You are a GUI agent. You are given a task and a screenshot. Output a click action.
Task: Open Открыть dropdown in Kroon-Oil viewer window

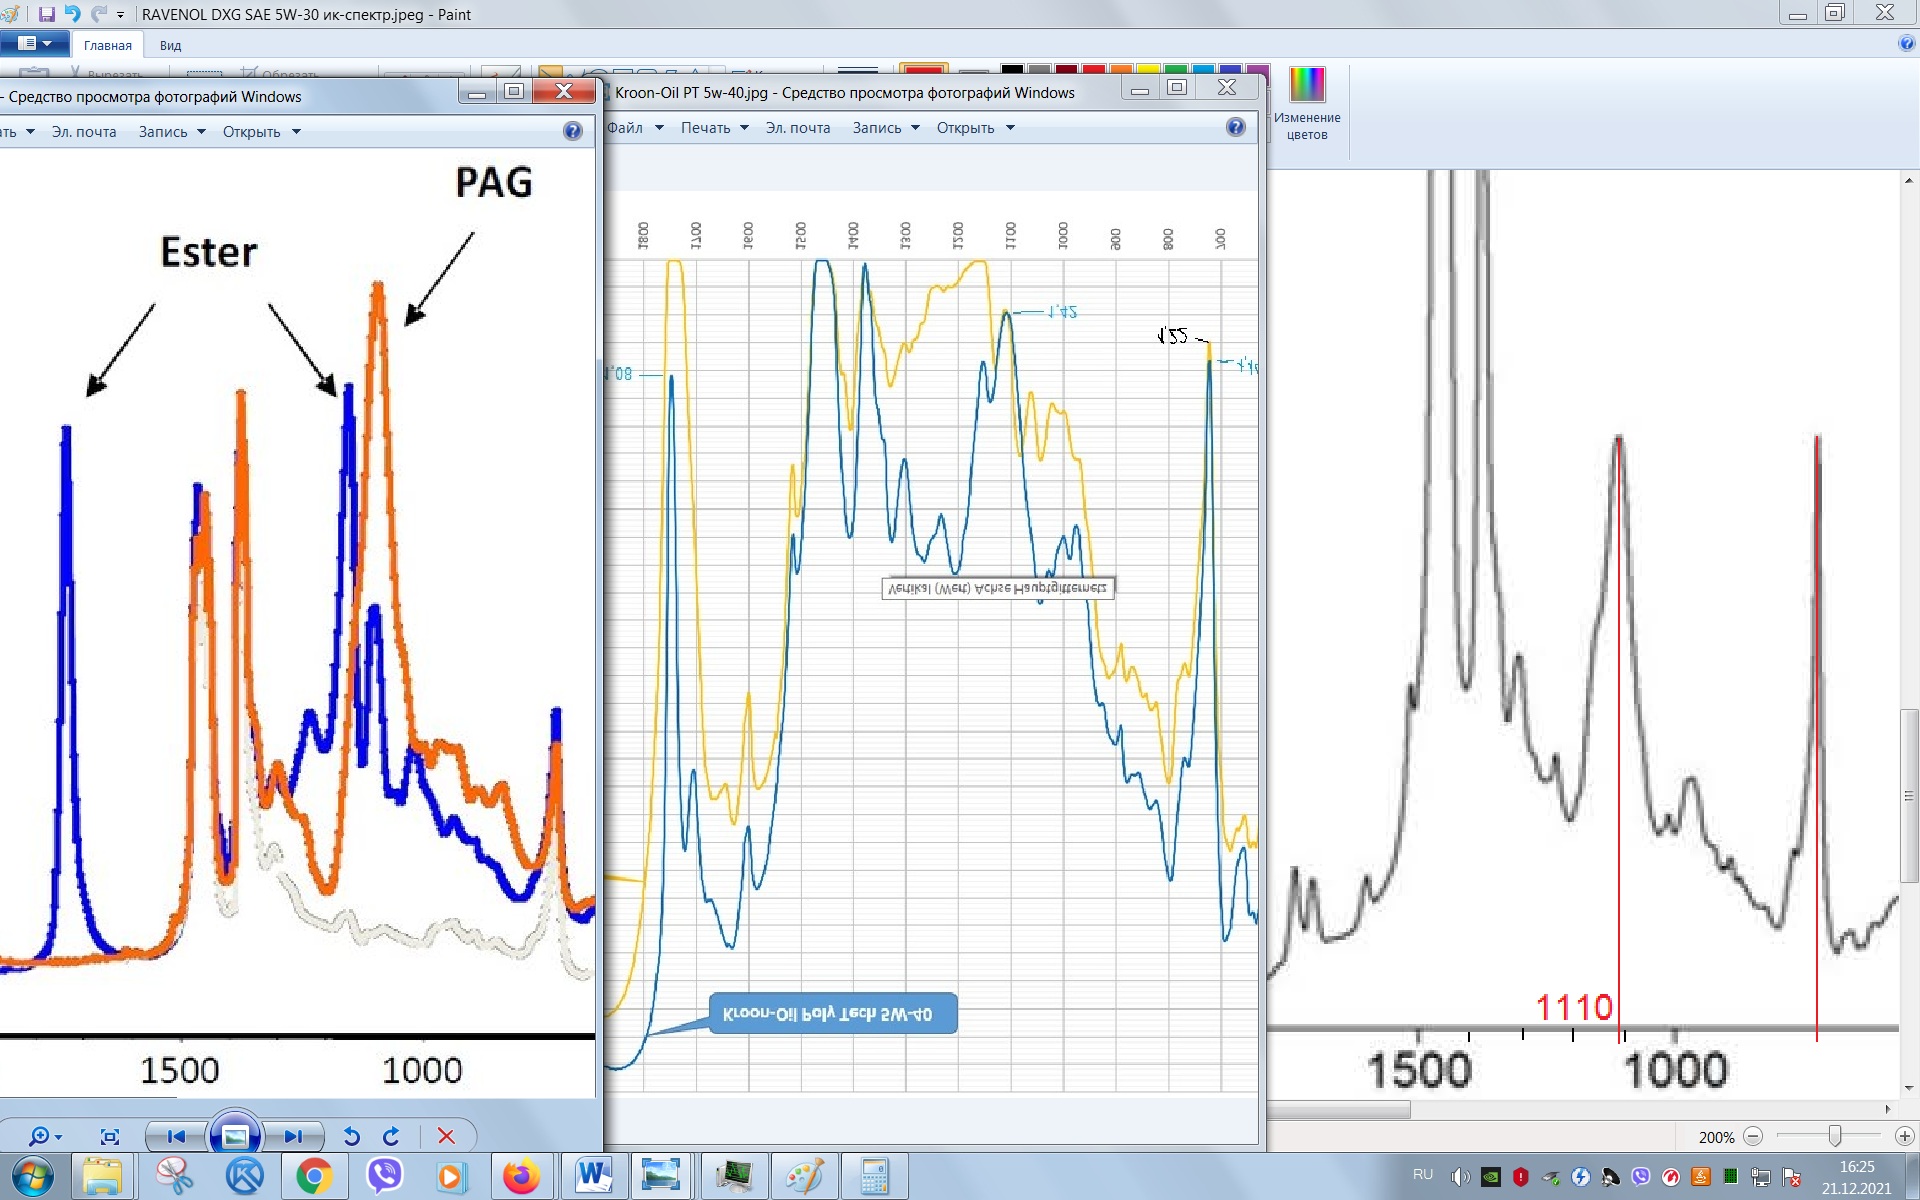coord(975,128)
